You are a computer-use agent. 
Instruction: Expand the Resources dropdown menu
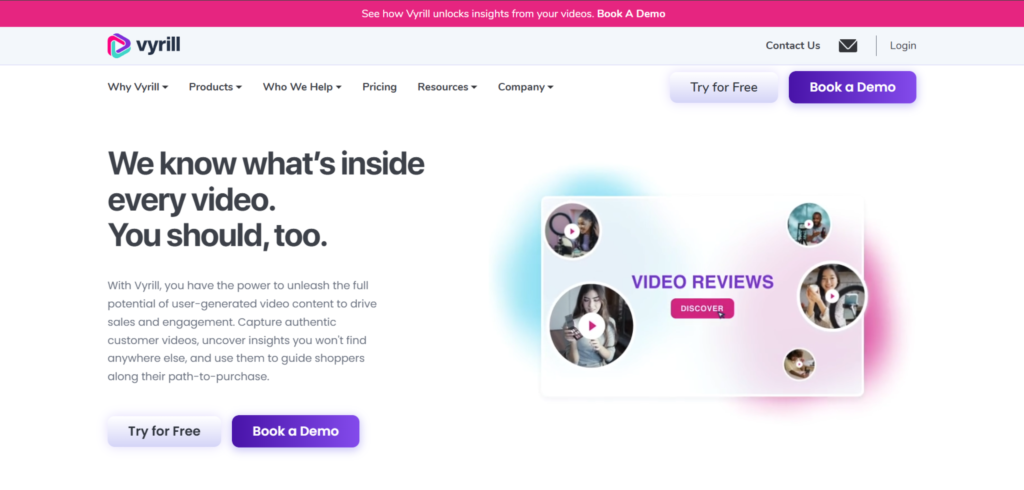click(x=447, y=87)
